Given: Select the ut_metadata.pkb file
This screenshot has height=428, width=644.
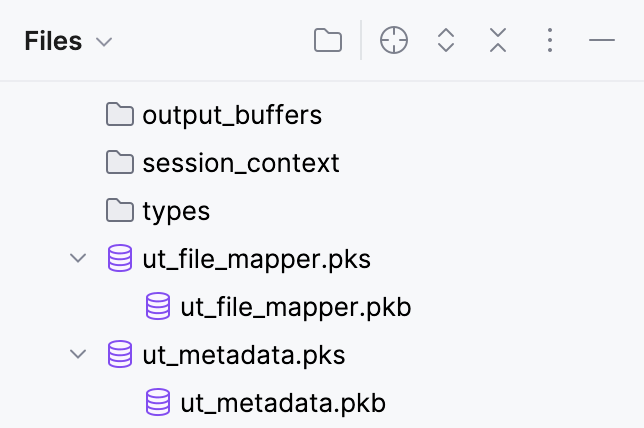Looking at the screenshot, I should pyautogui.click(x=283, y=403).
